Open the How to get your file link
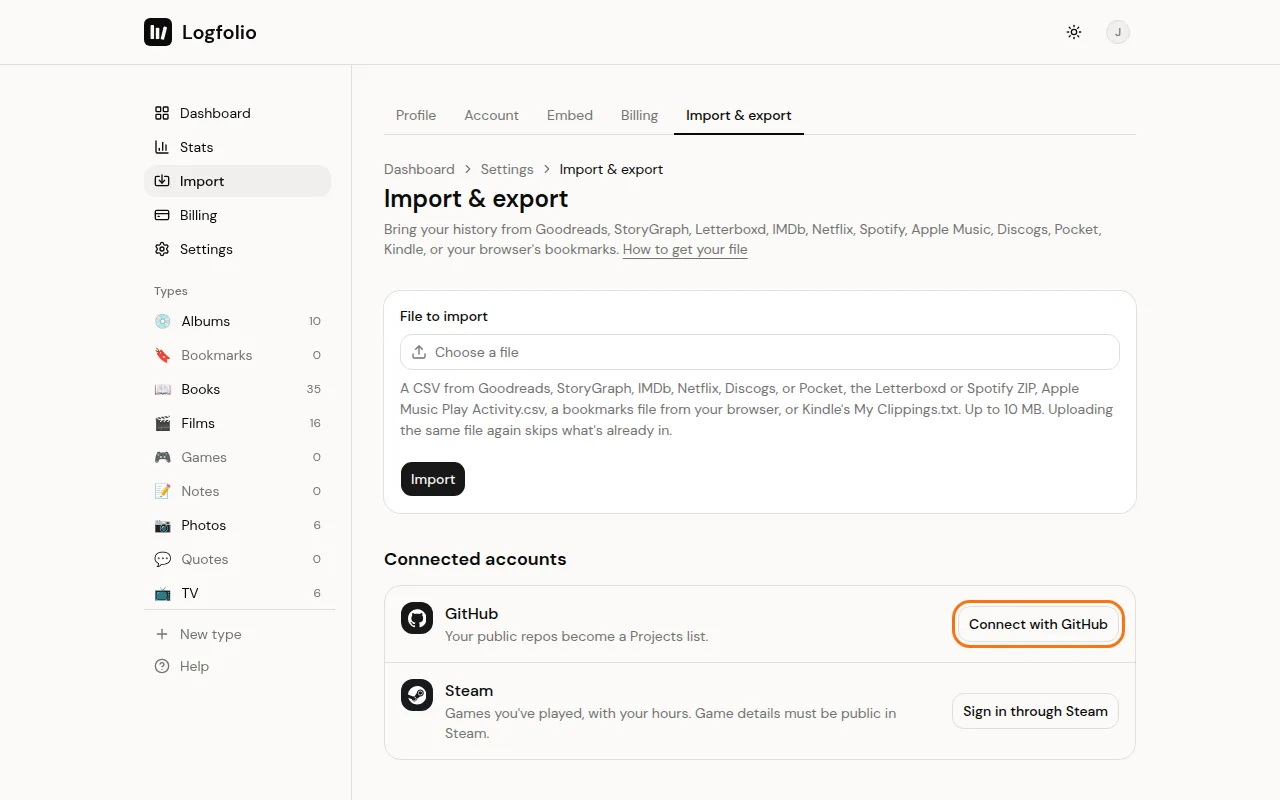 point(685,250)
